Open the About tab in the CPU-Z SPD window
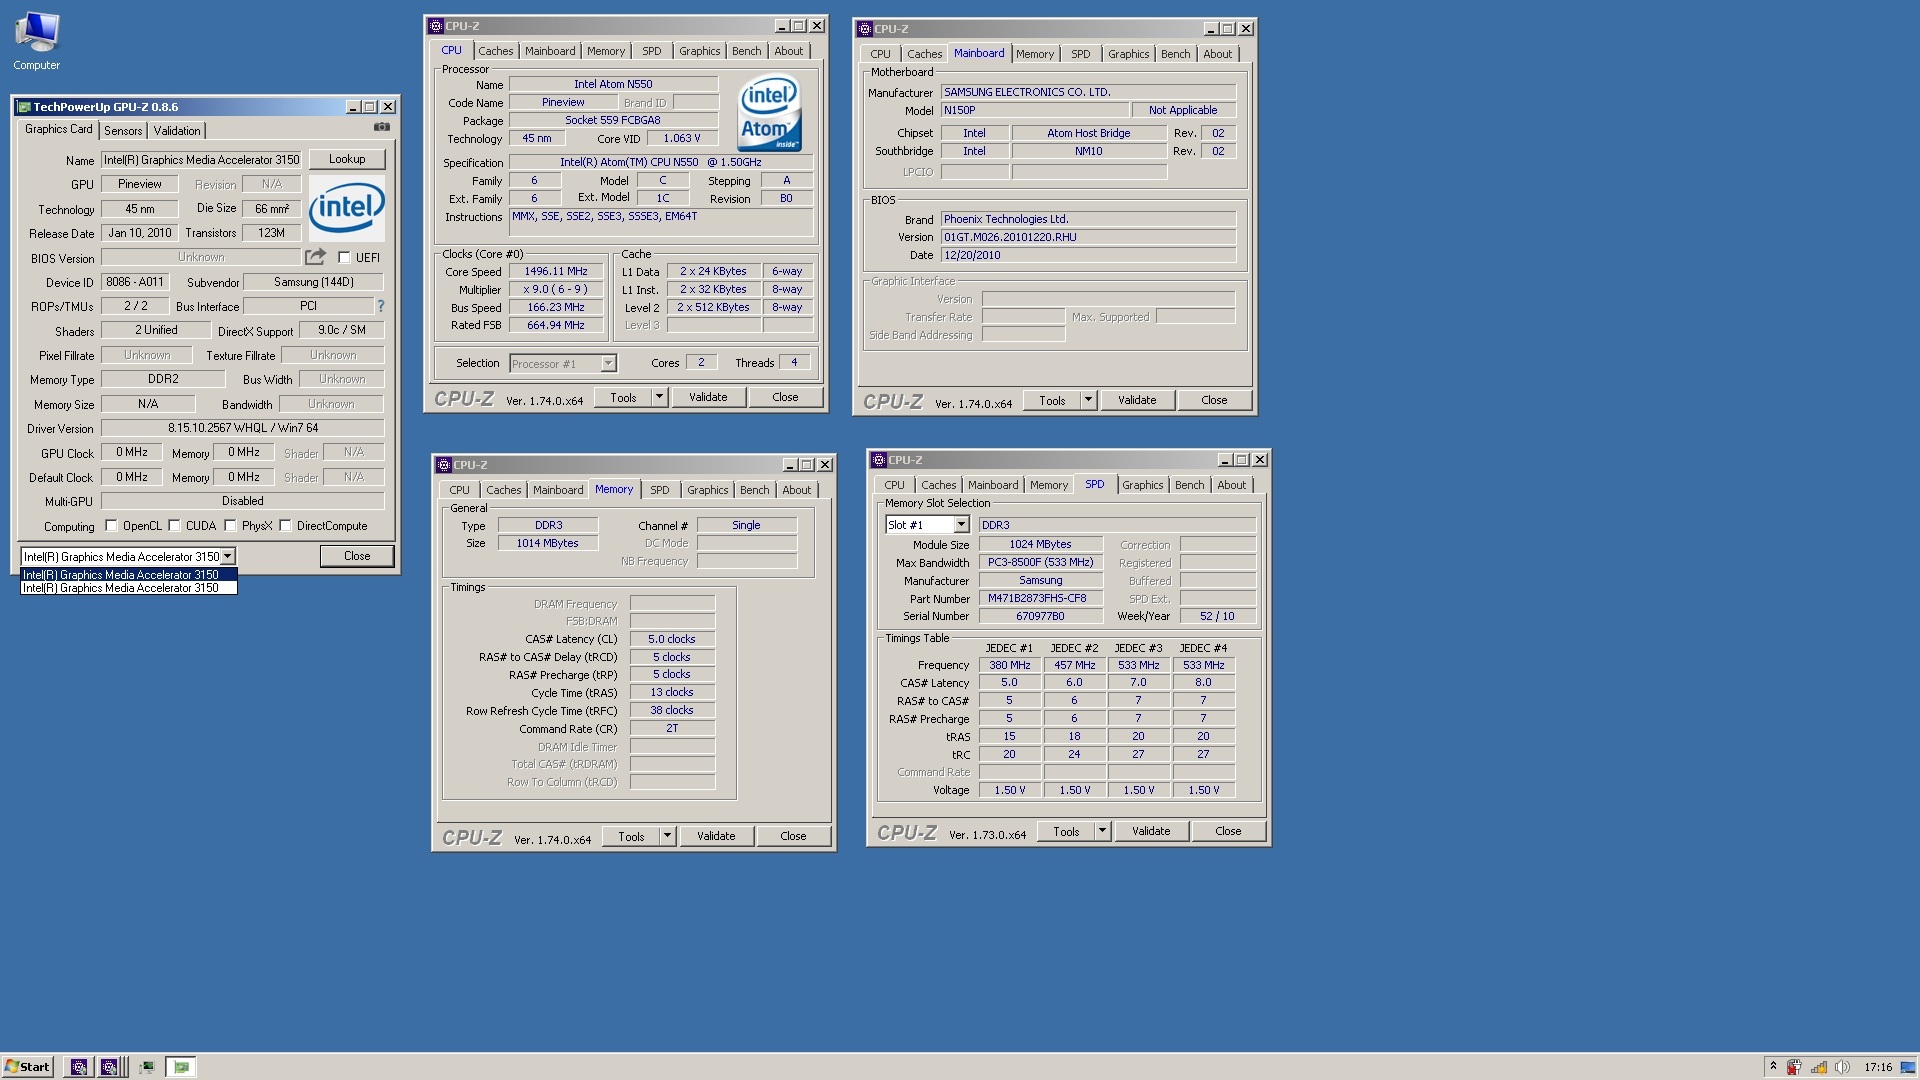This screenshot has width=1920, height=1080. coord(1232,485)
